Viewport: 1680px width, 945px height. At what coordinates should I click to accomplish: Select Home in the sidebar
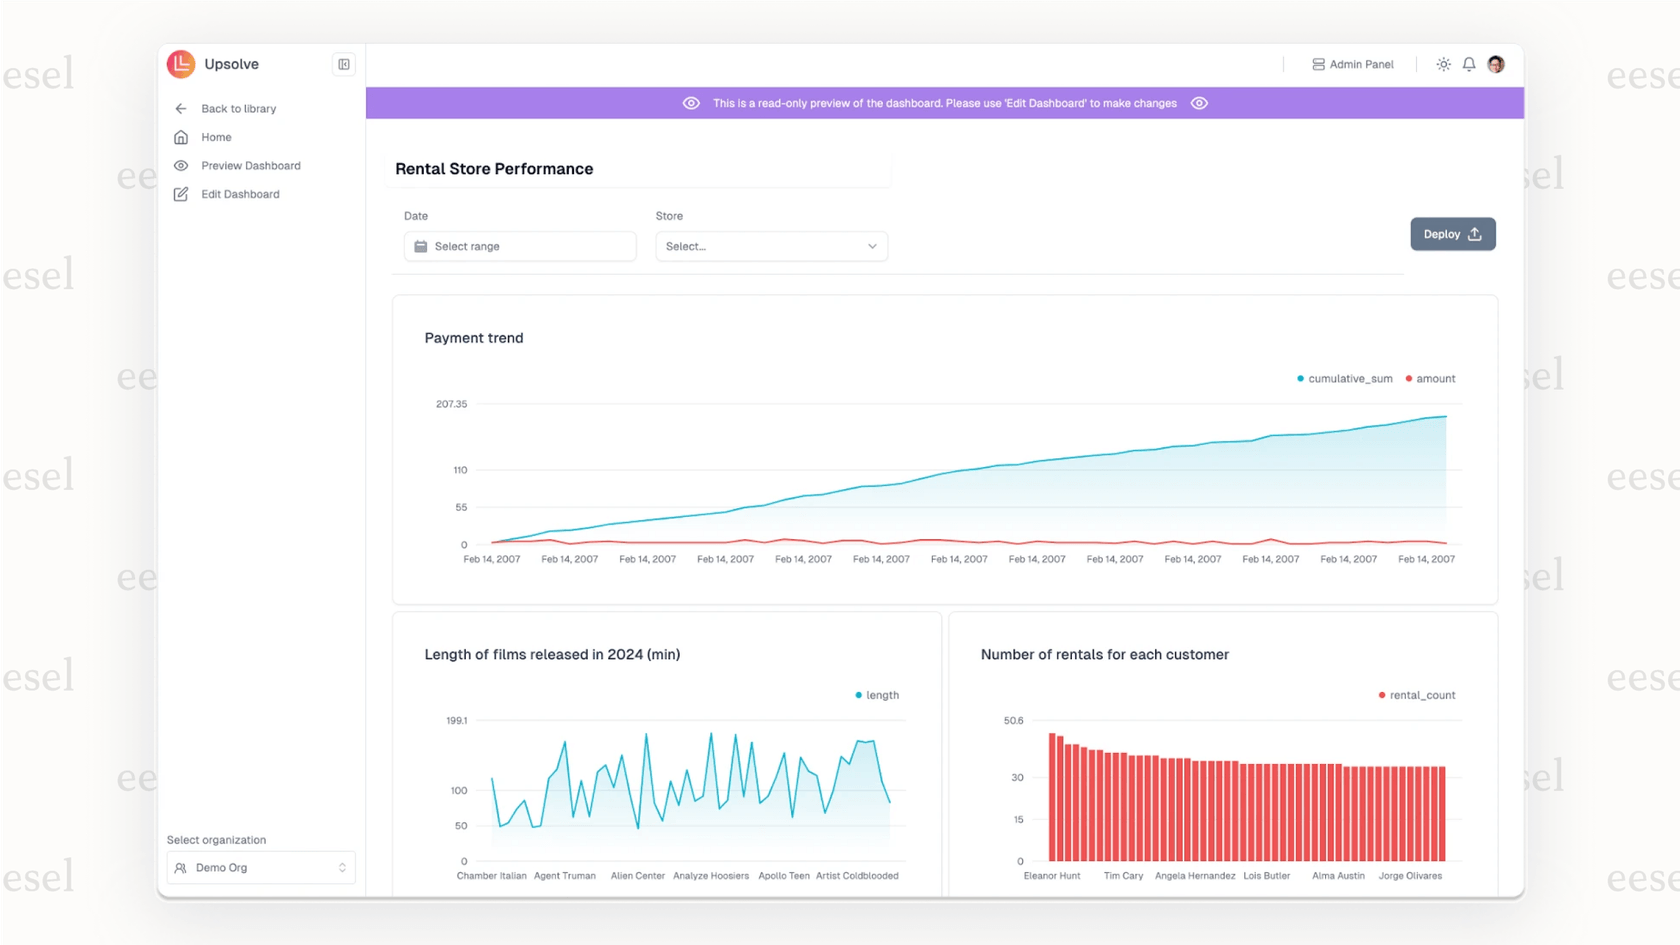(215, 137)
